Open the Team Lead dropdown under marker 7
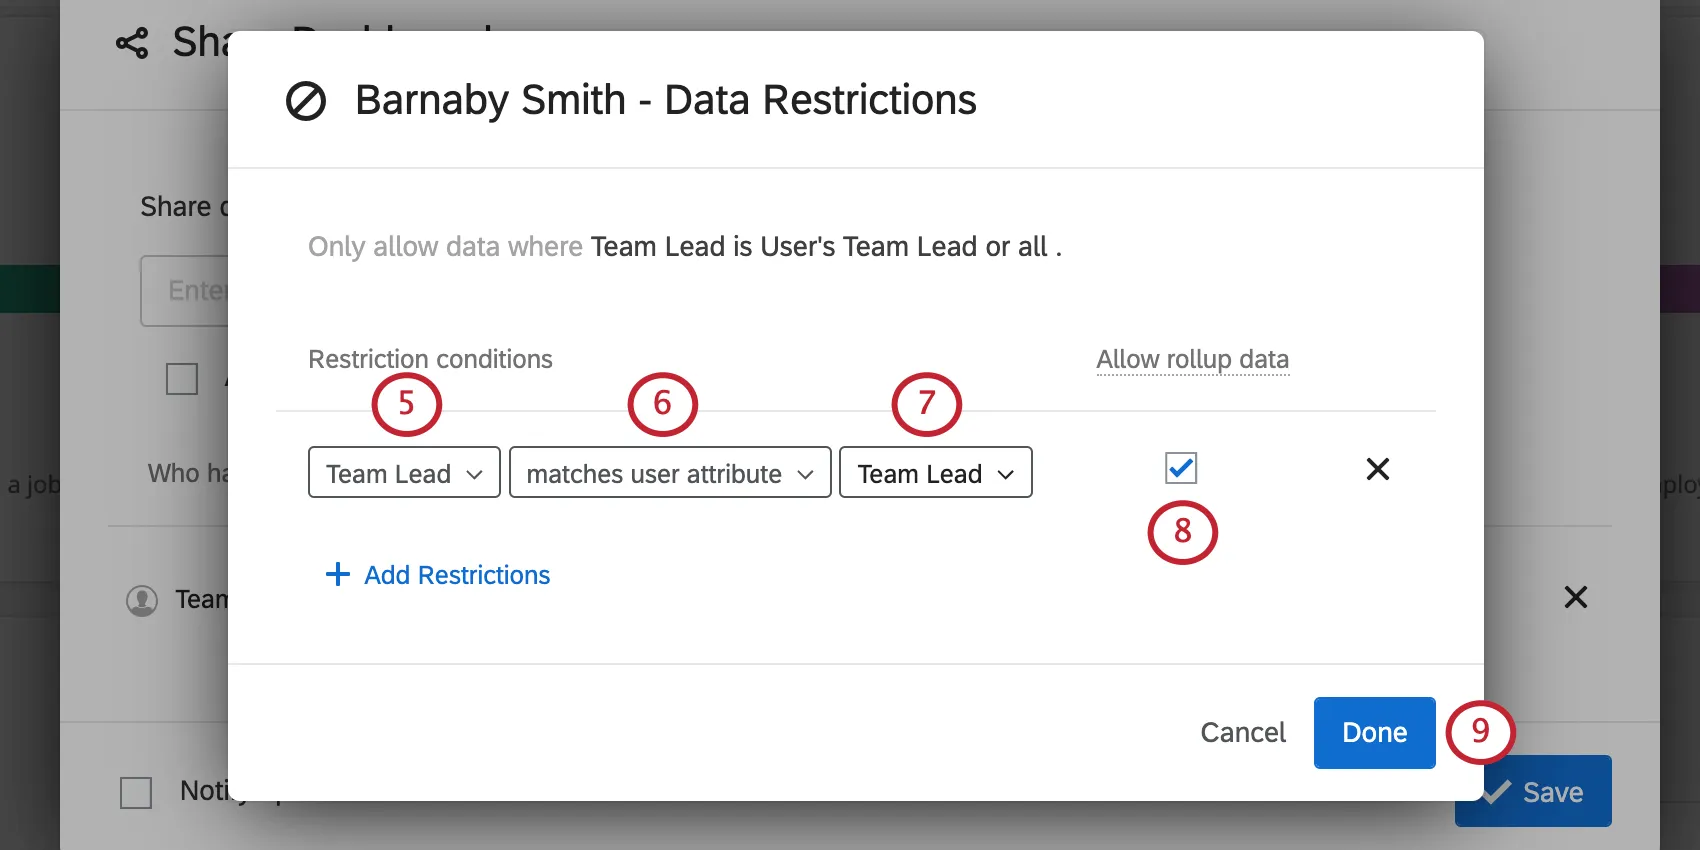 (935, 473)
